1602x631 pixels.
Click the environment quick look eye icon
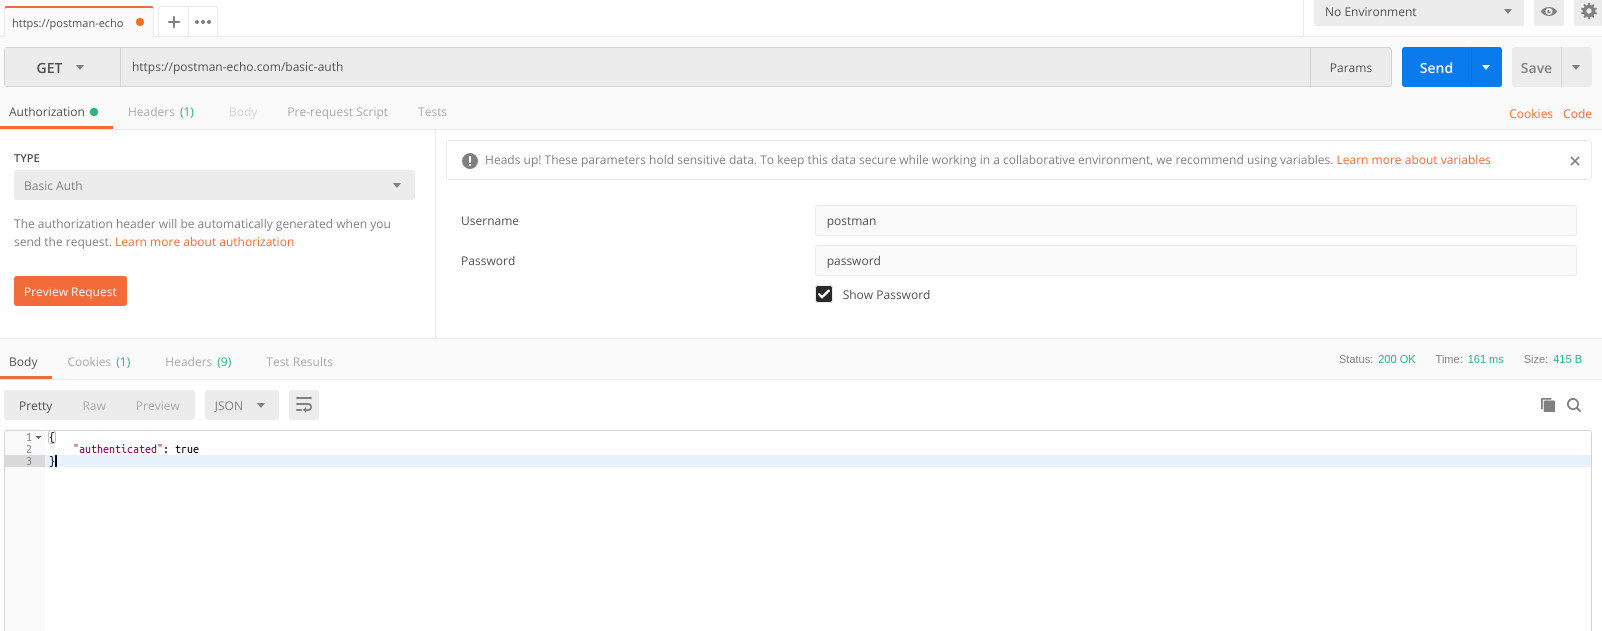pyautogui.click(x=1548, y=12)
